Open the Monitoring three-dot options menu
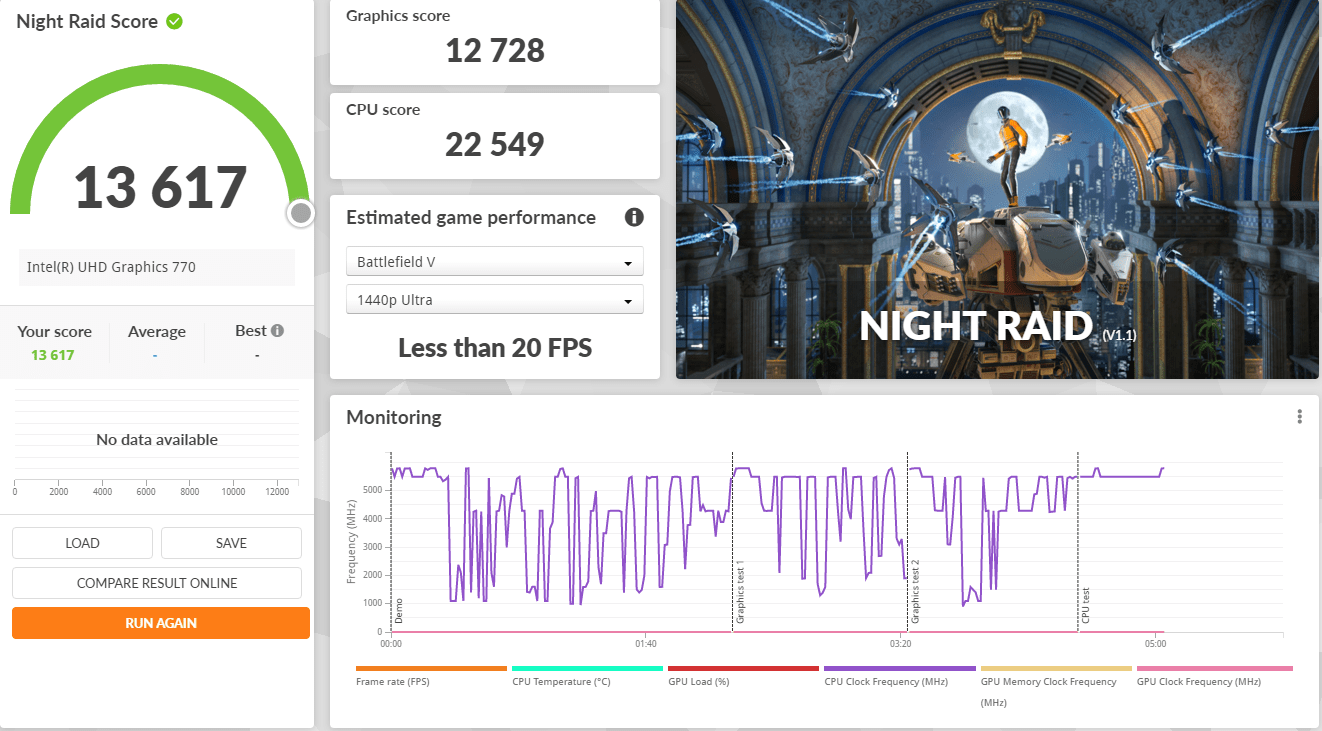This screenshot has width=1322, height=731. tap(1299, 417)
